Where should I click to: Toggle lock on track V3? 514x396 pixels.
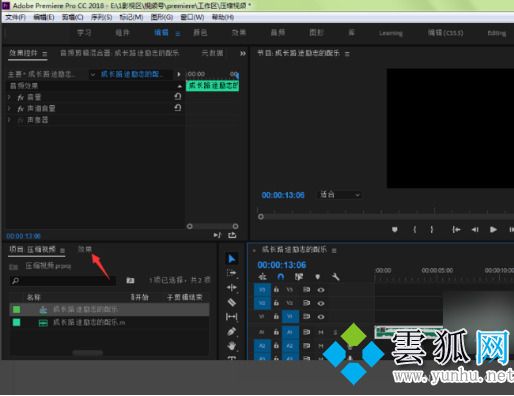(x=276, y=290)
